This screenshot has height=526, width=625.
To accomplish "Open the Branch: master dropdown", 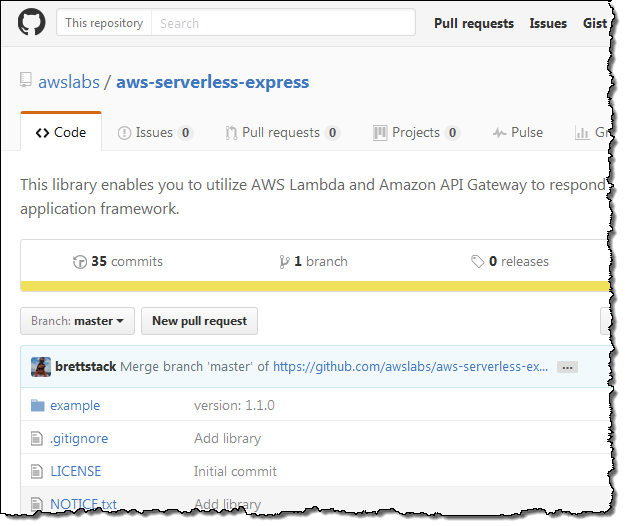I will pyautogui.click(x=77, y=321).
